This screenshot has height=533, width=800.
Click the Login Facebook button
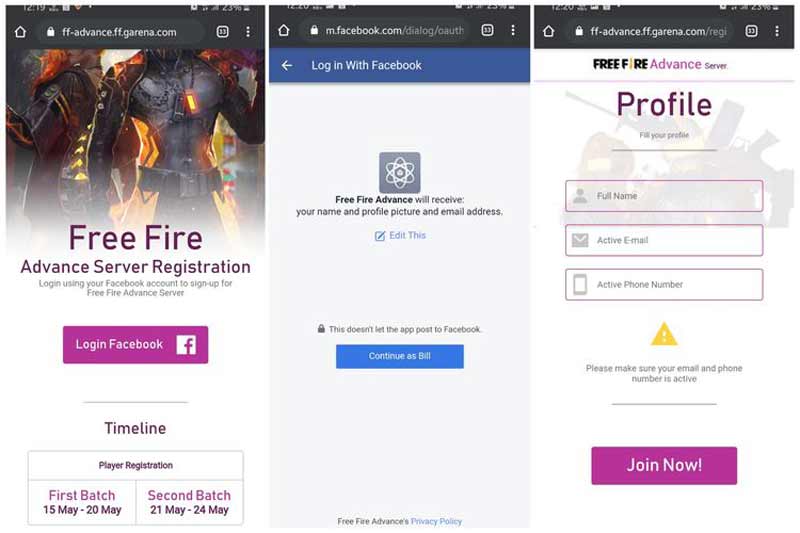tap(135, 345)
